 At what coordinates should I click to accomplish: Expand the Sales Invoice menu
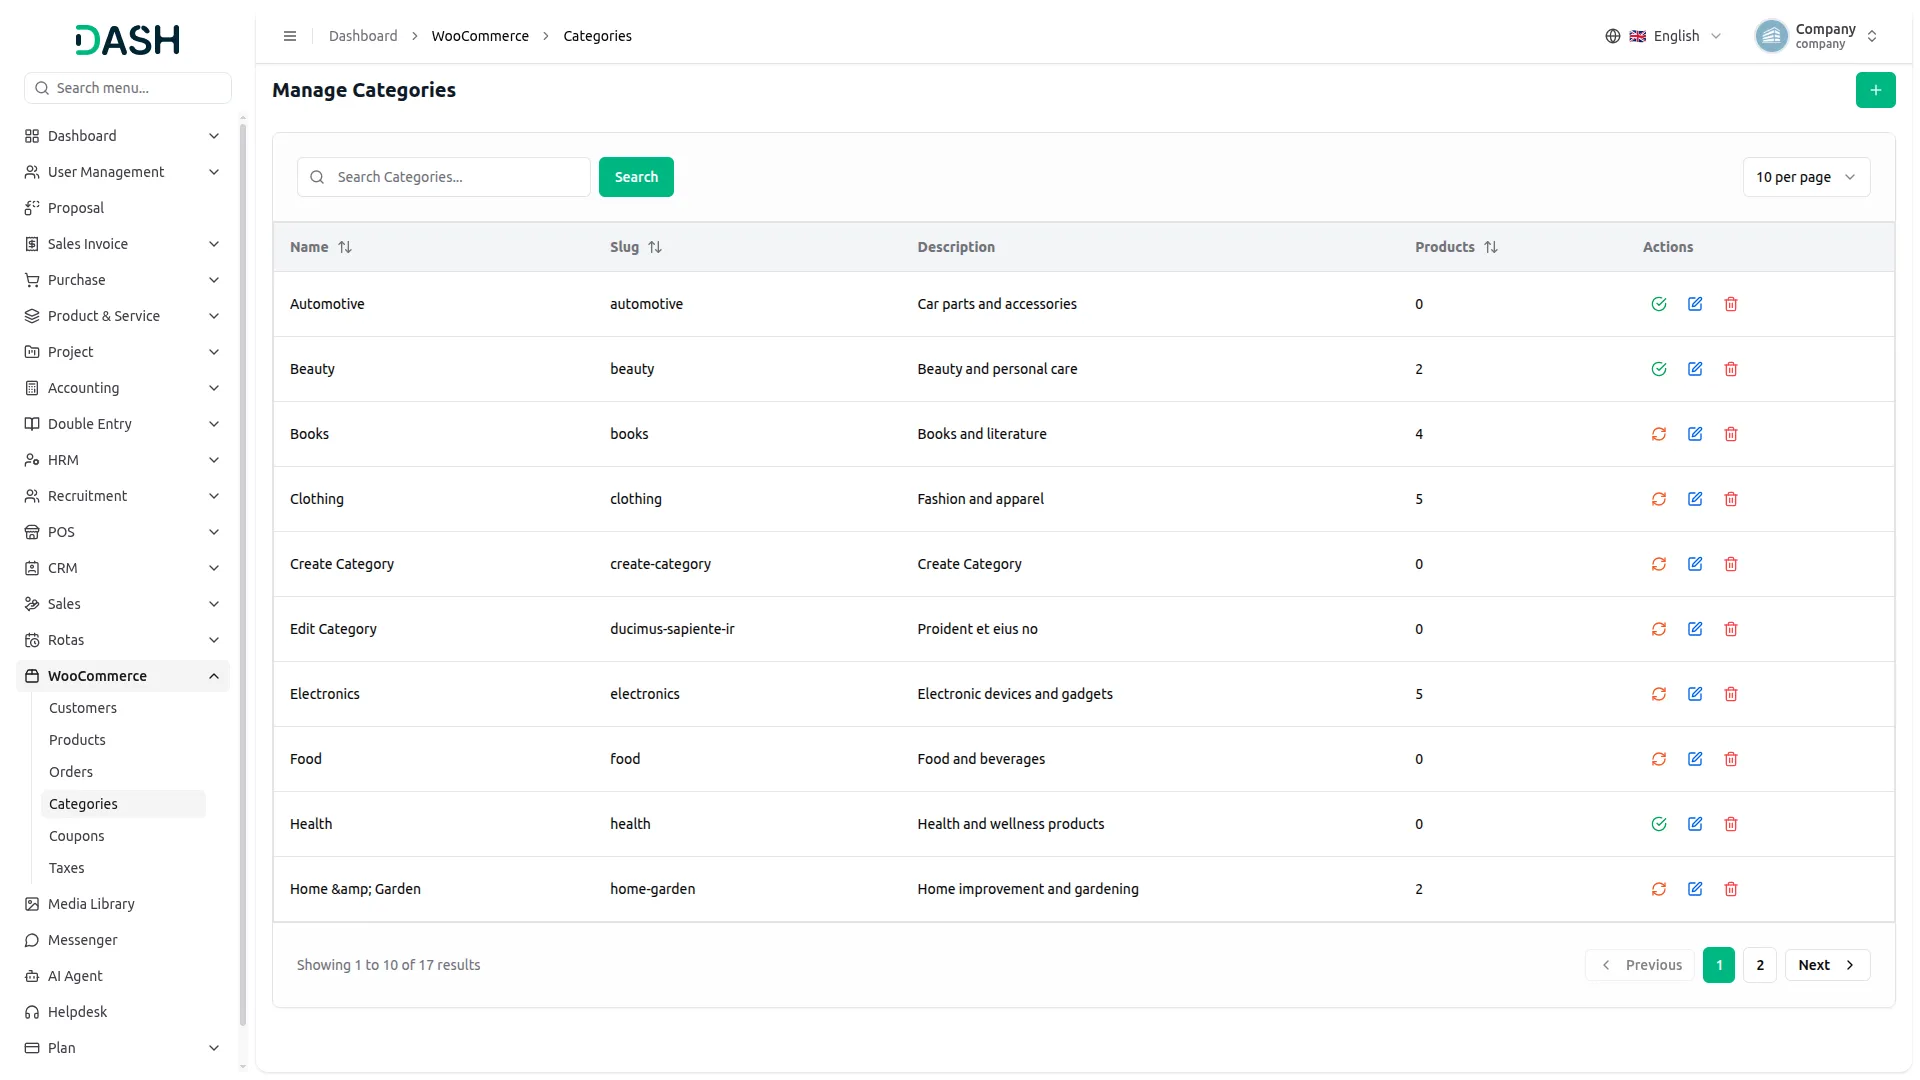point(122,244)
